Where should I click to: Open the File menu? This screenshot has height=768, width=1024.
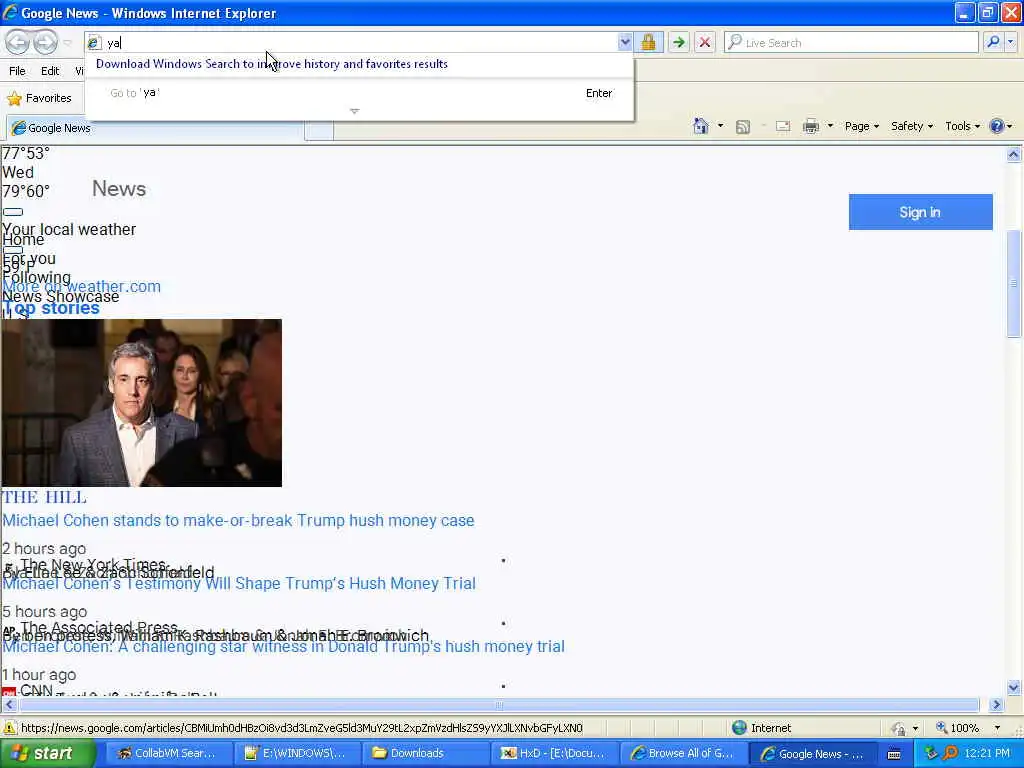(17, 71)
